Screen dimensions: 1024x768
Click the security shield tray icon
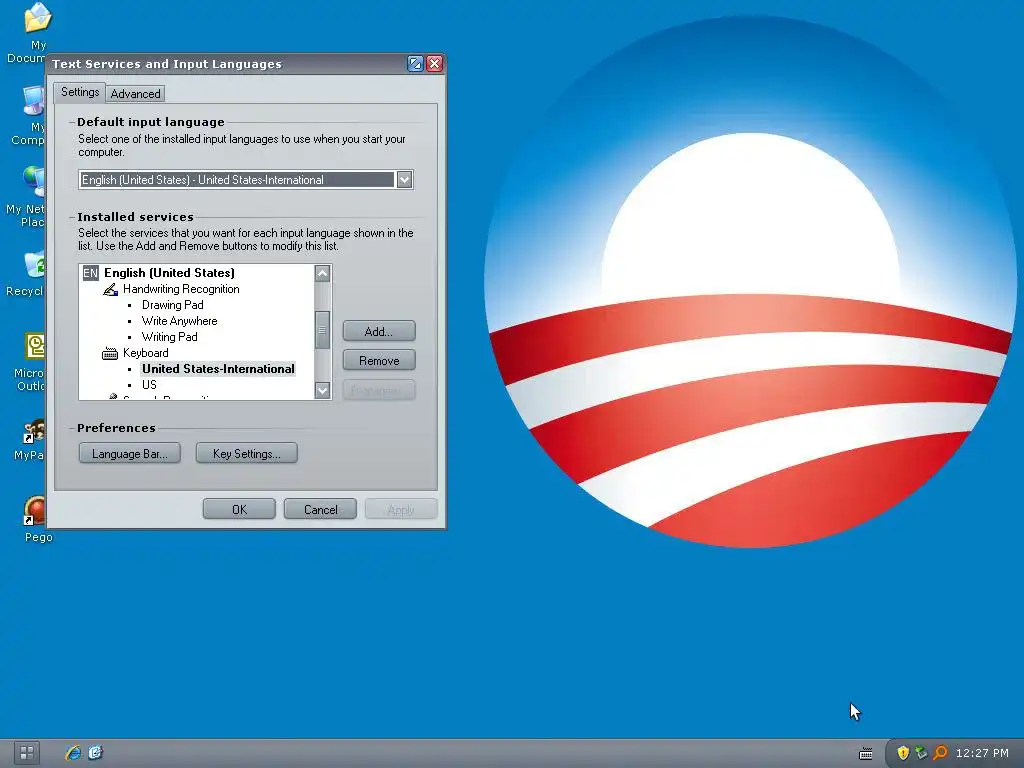point(903,753)
